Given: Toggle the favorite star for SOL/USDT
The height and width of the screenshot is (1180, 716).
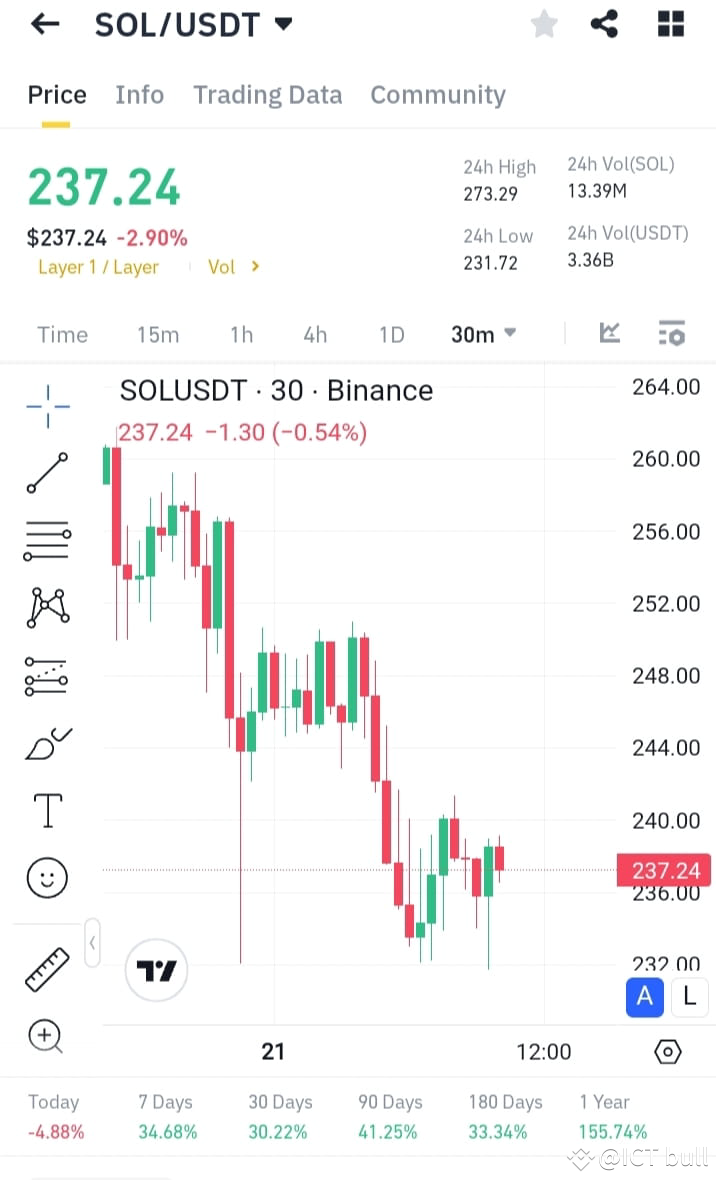Looking at the screenshot, I should coord(544,23).
